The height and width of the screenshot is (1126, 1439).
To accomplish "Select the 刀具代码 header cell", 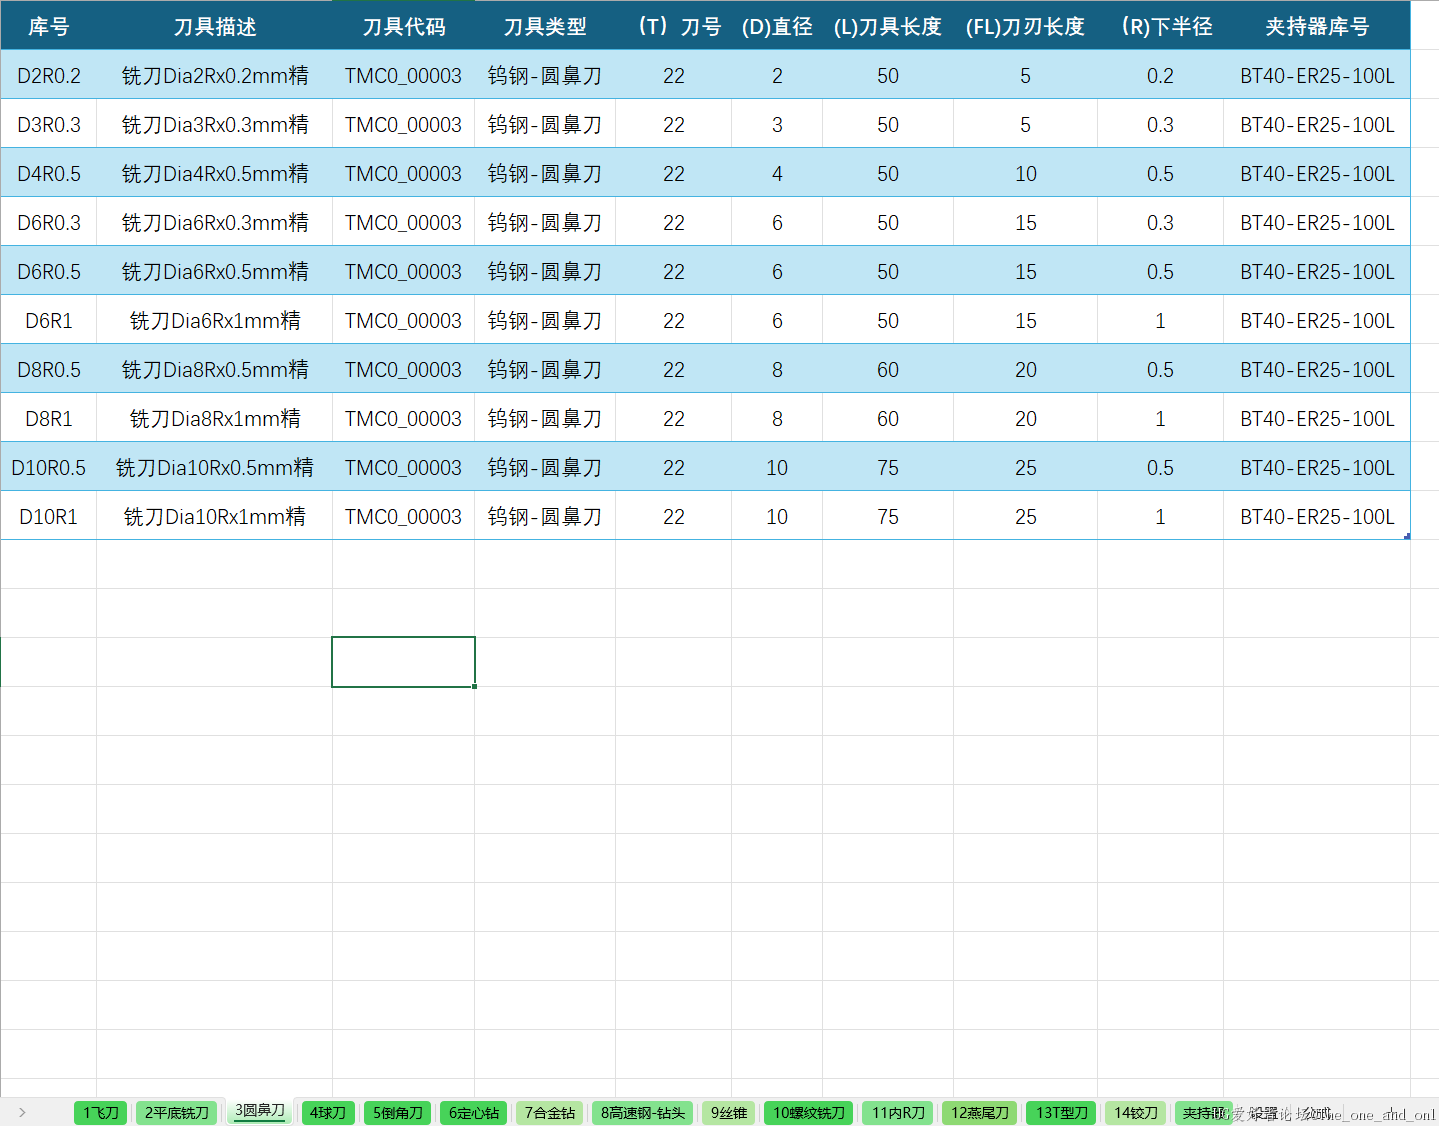I will tap(404, 26).
